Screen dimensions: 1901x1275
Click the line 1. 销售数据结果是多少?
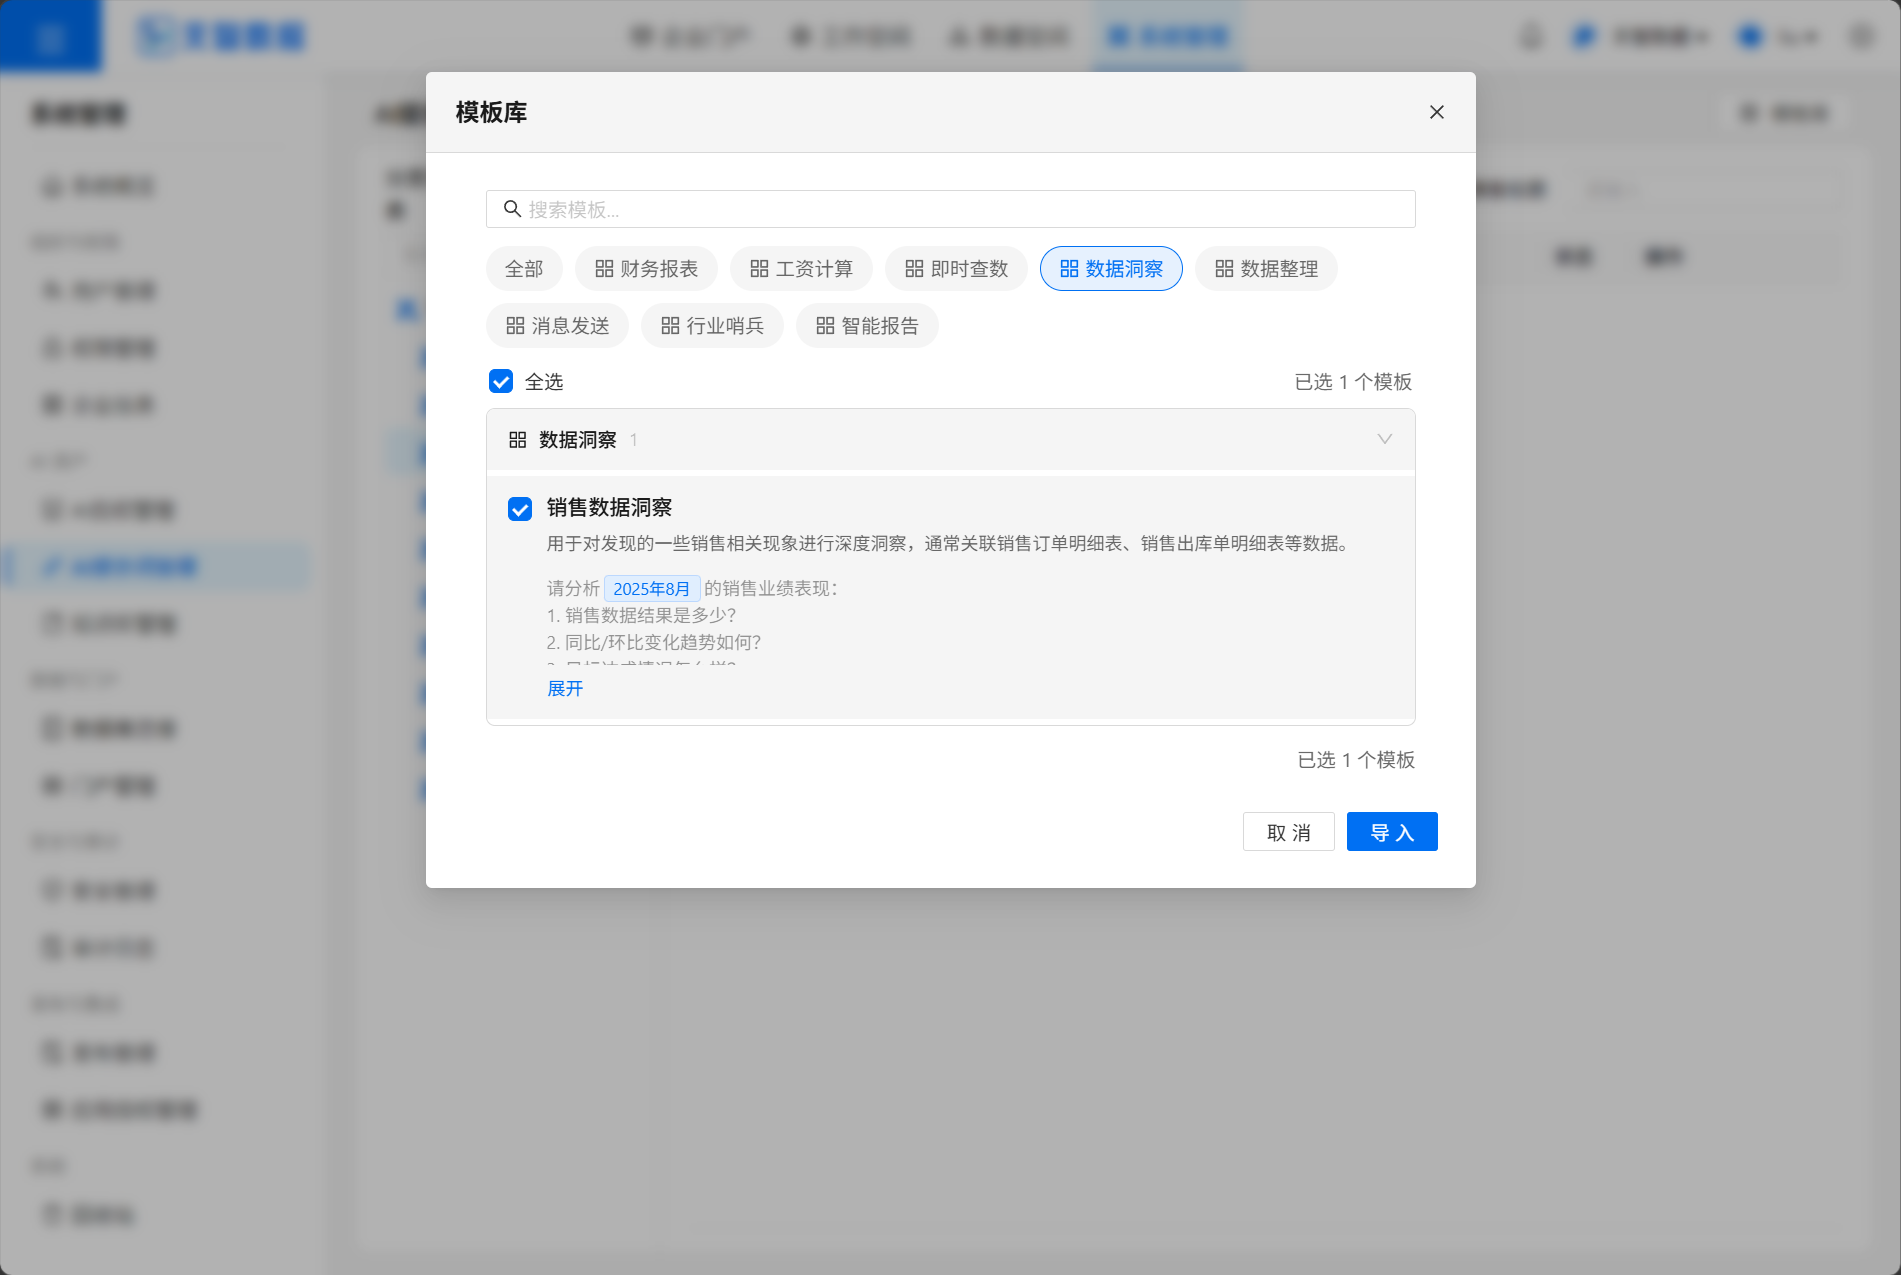click(x=641, y=615)
